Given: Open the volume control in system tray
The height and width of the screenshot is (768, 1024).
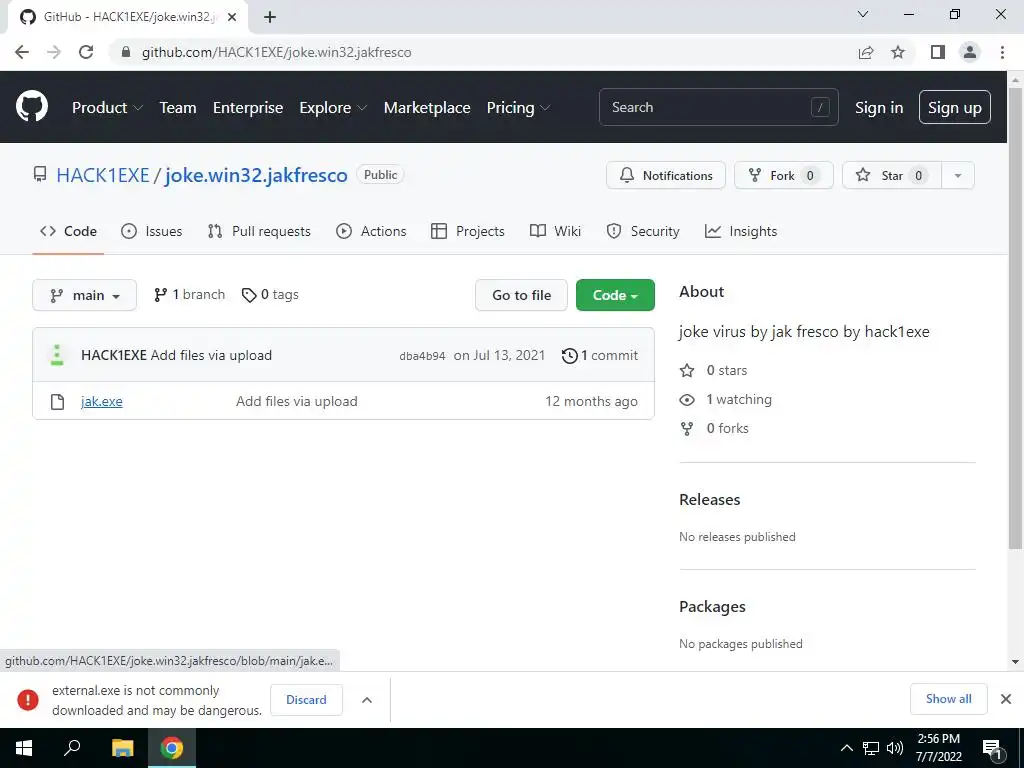Looking at the screenshot, I should (895, 748).
